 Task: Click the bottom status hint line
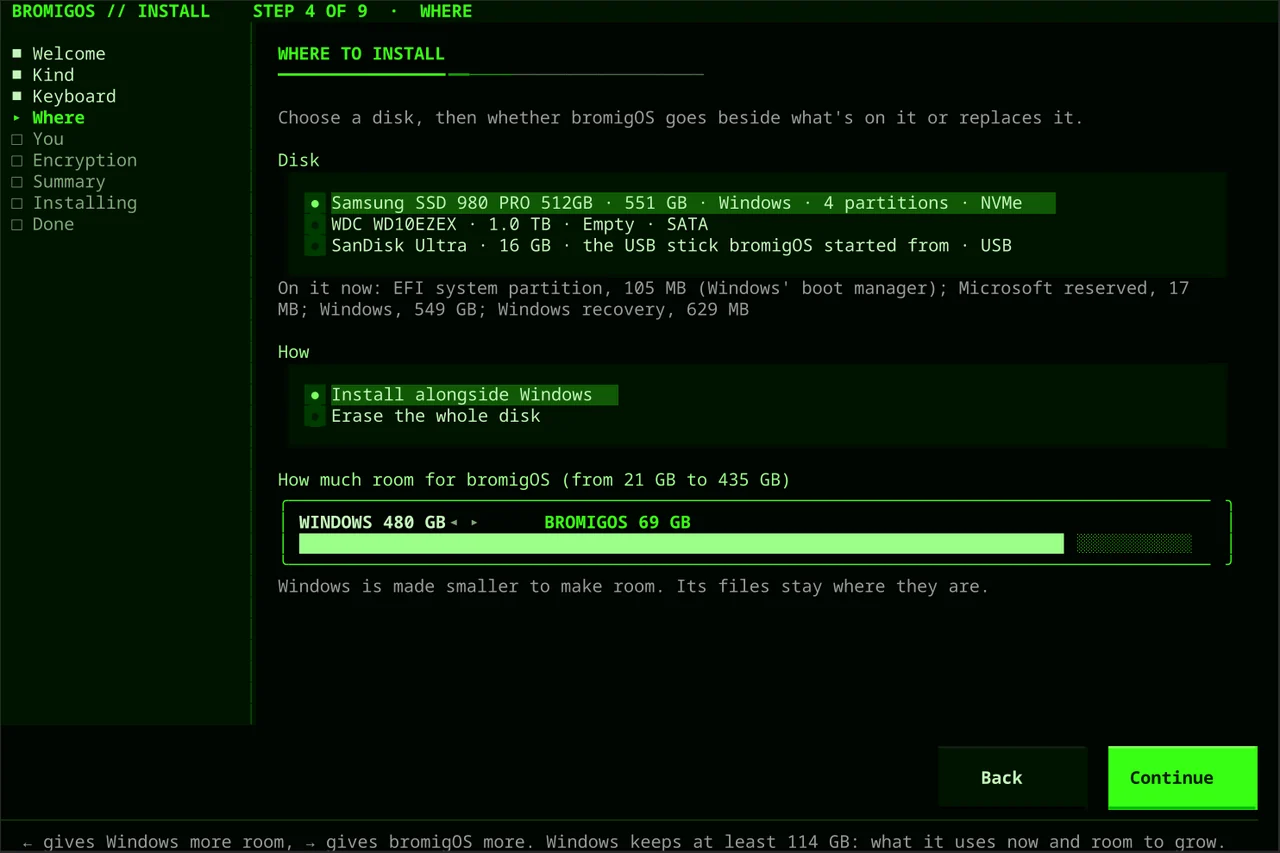click(623, 842)
